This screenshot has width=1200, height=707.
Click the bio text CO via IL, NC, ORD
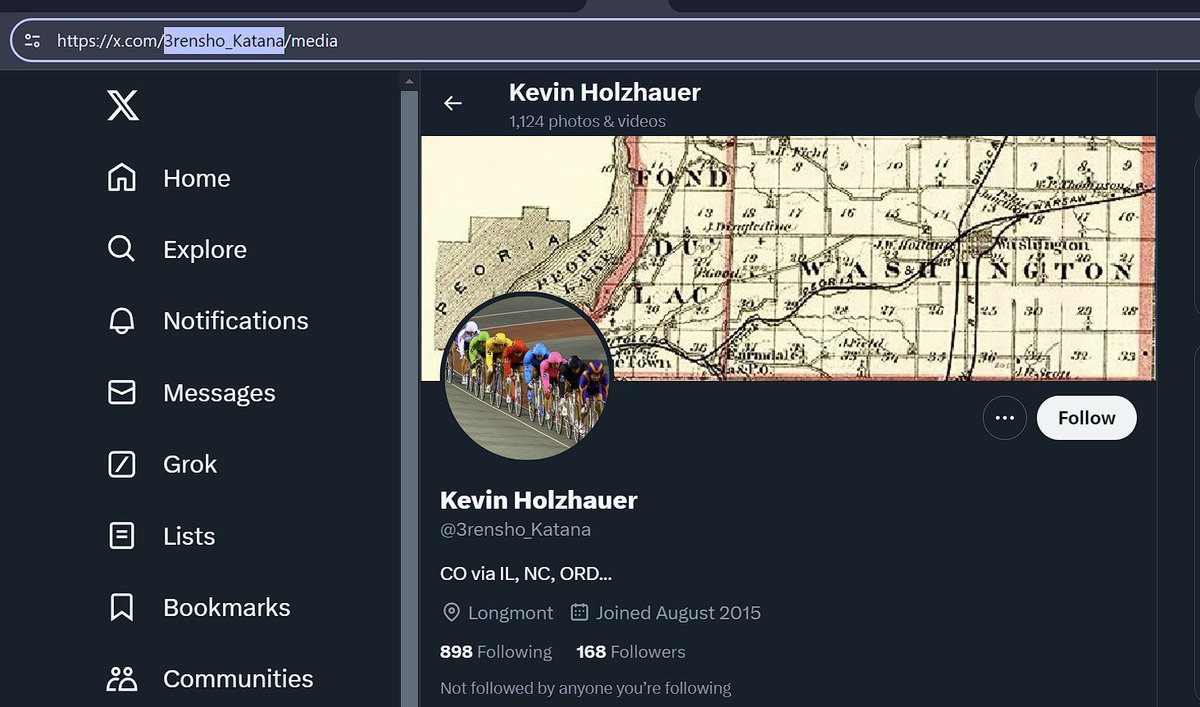pyautogui.click(x=526, y=574)
